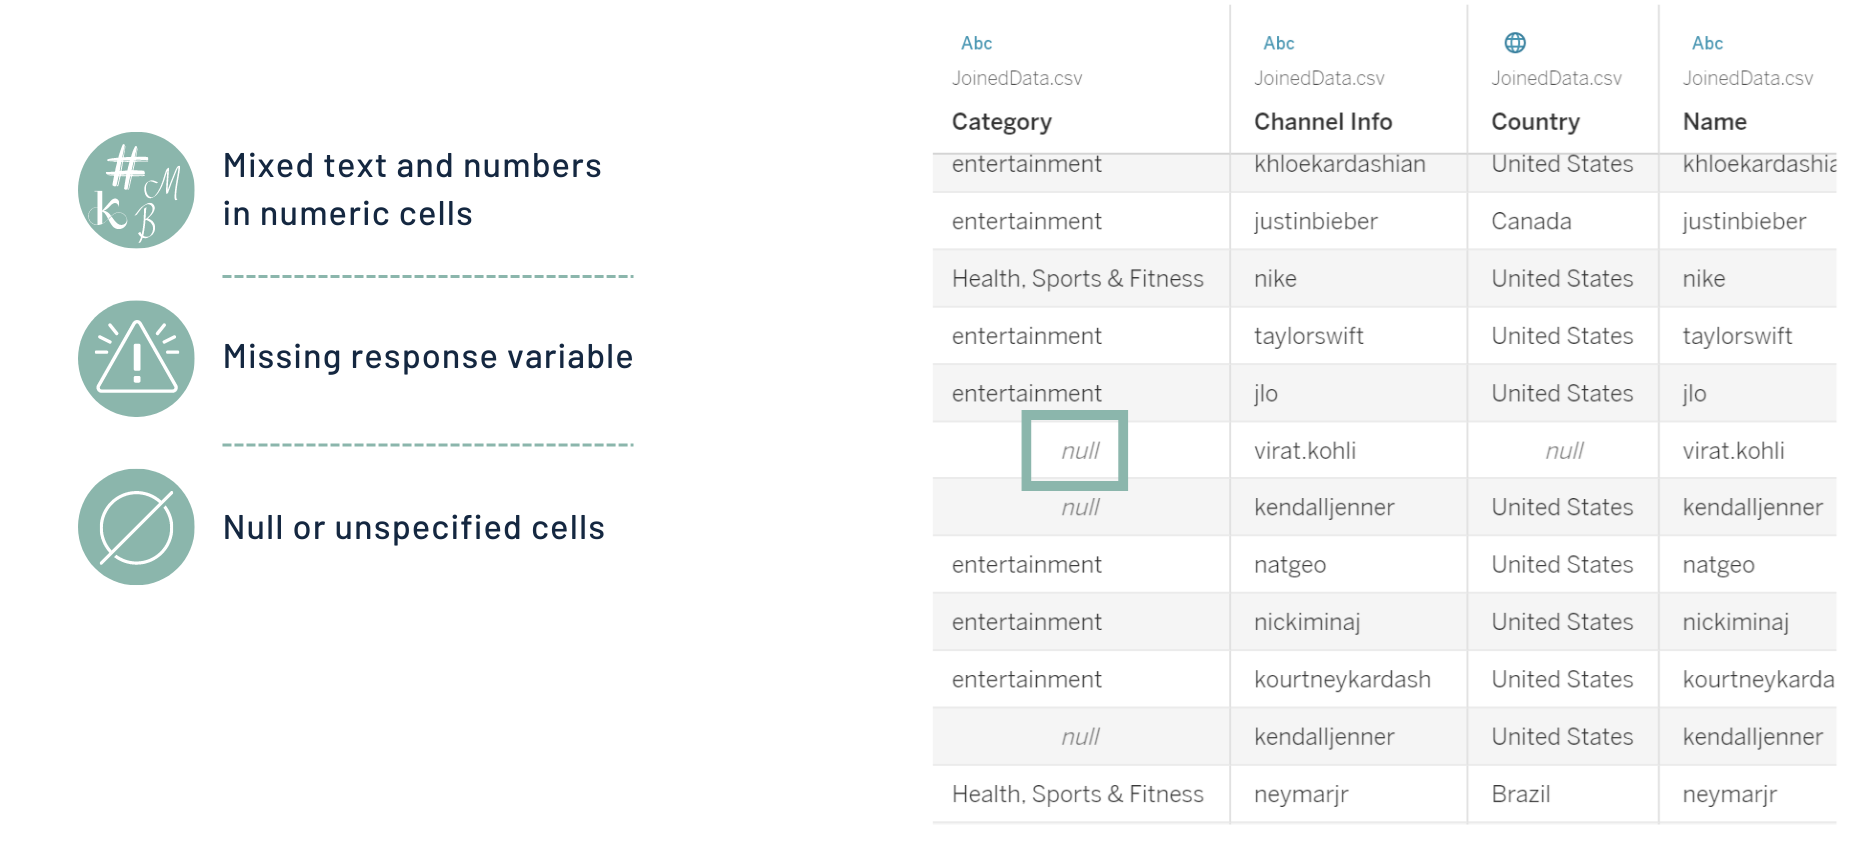Image resolution: width=1875 pixels, height=842 pixels.
Task: Click the Canada cell in Country column
Action: (1531, 221)
